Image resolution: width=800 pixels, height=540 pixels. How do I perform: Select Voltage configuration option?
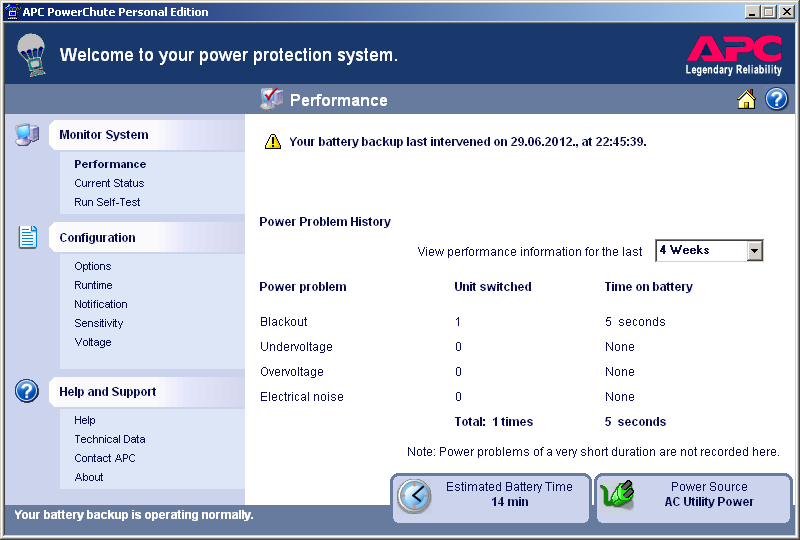(93, 342)
